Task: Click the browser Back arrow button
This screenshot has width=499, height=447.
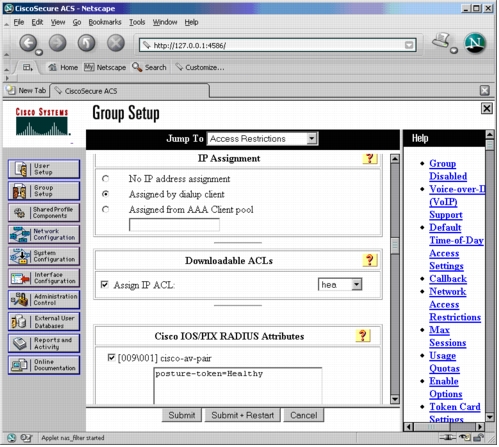Action: pyautogui.click(x=28, y=43)
